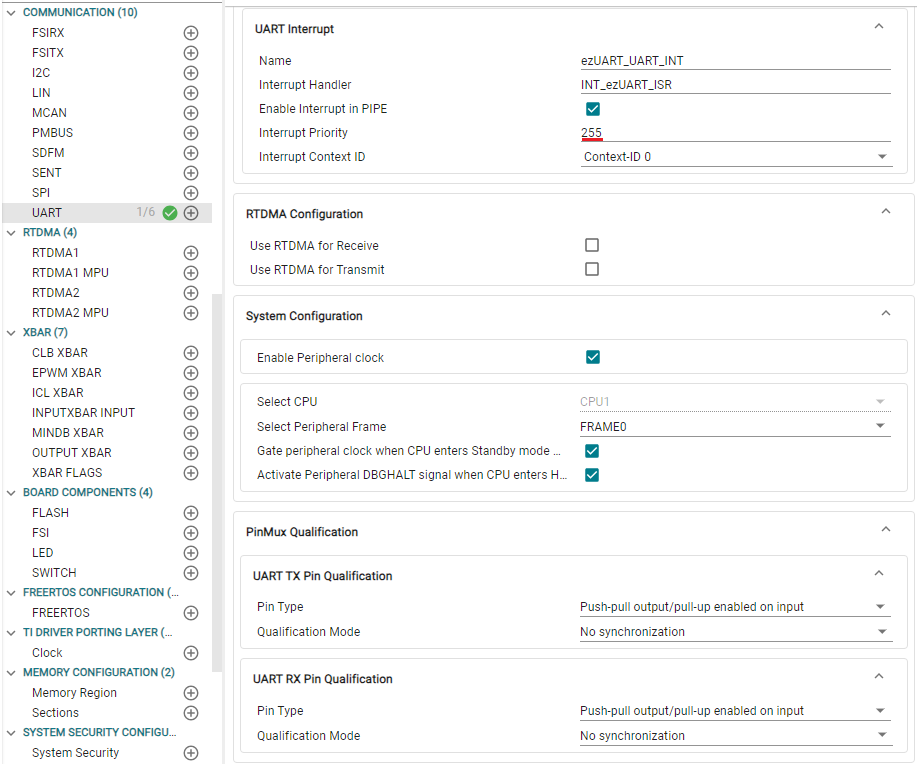Viewport: 917px width, 764px height.
Task: Add FREERTOS module with plus icon
Action: 191,613
